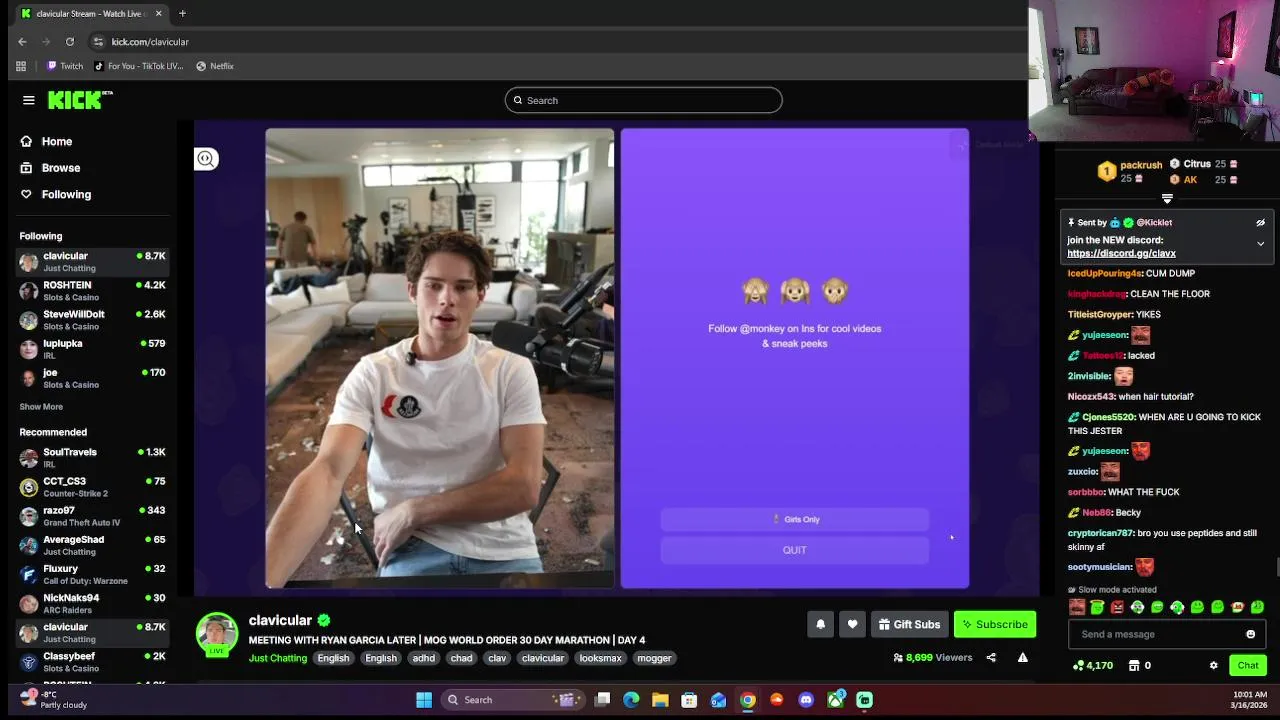The image size is (1280, 720).
Task: Open For You - TikTok bookmark
Action: click(x=139, y=66)
